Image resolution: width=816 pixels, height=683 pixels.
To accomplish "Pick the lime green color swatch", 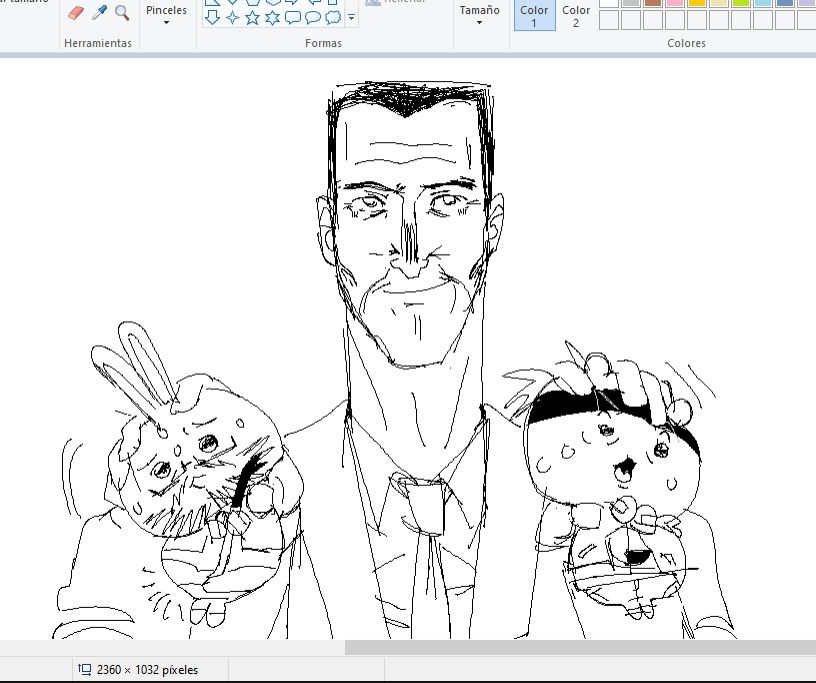I will tap(741, 3).
